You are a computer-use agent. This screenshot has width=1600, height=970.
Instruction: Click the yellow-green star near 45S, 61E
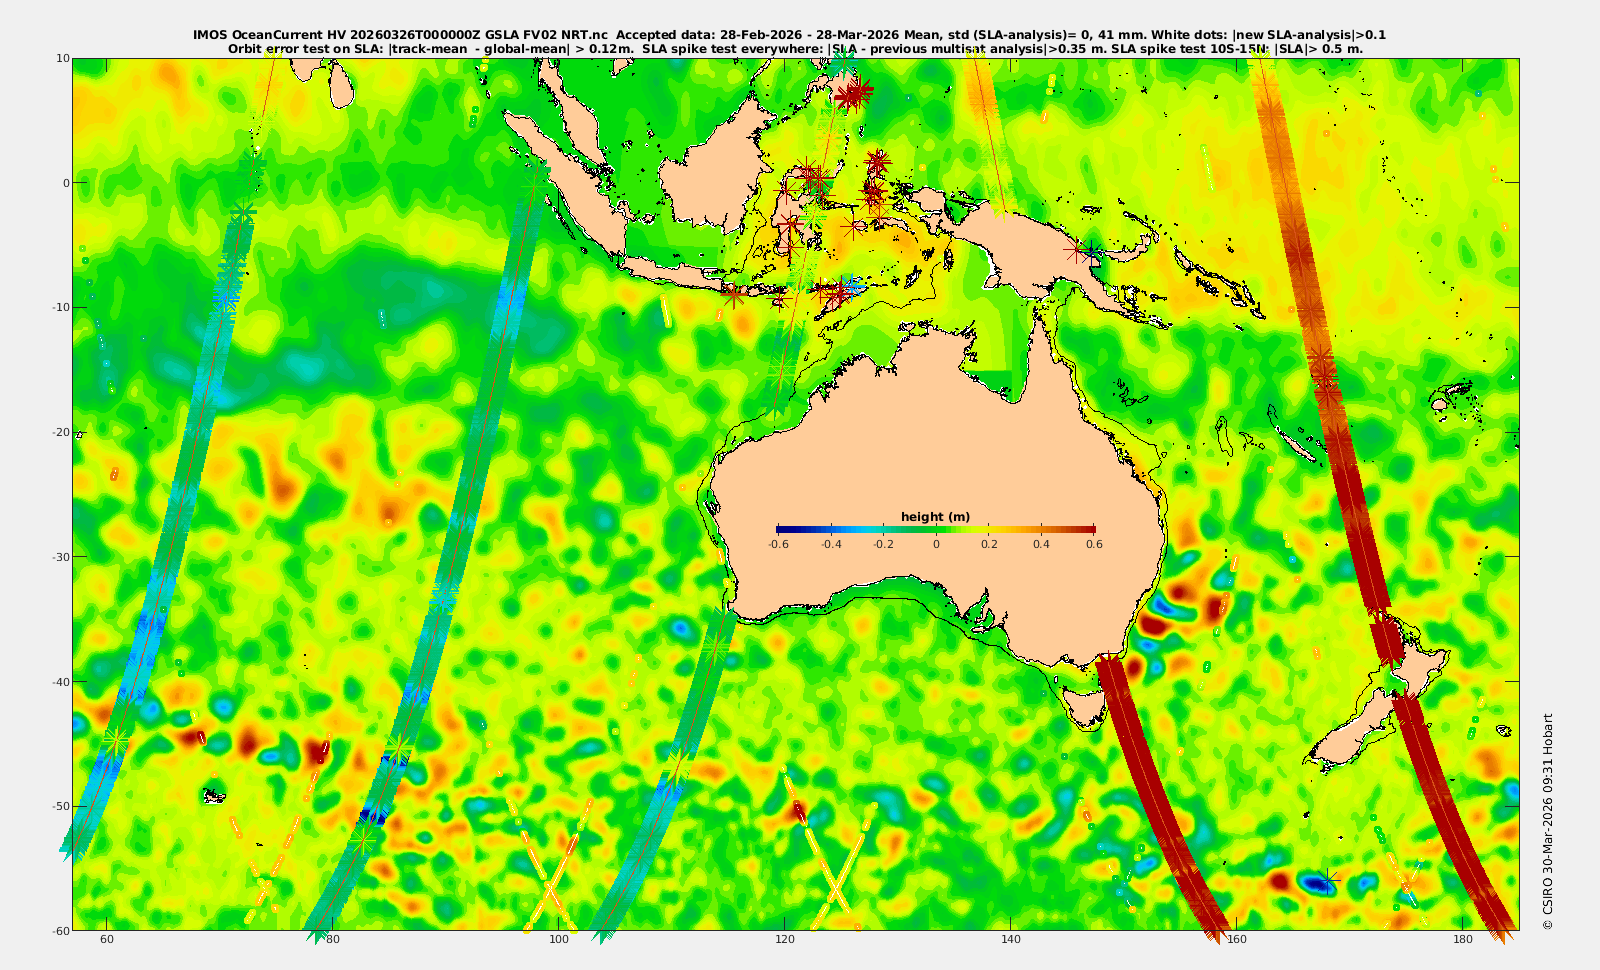116,741
